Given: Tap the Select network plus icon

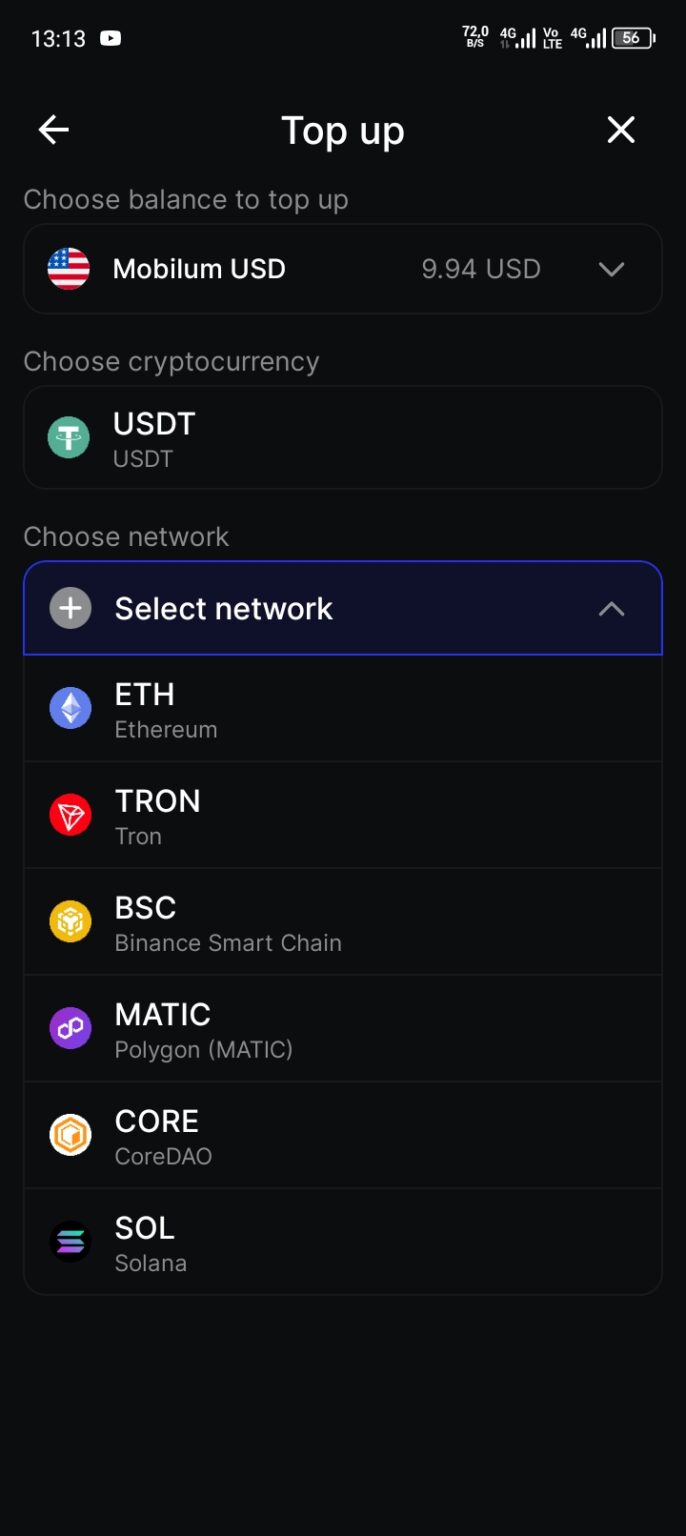Looking at the screenshot, I should point(70,609).
